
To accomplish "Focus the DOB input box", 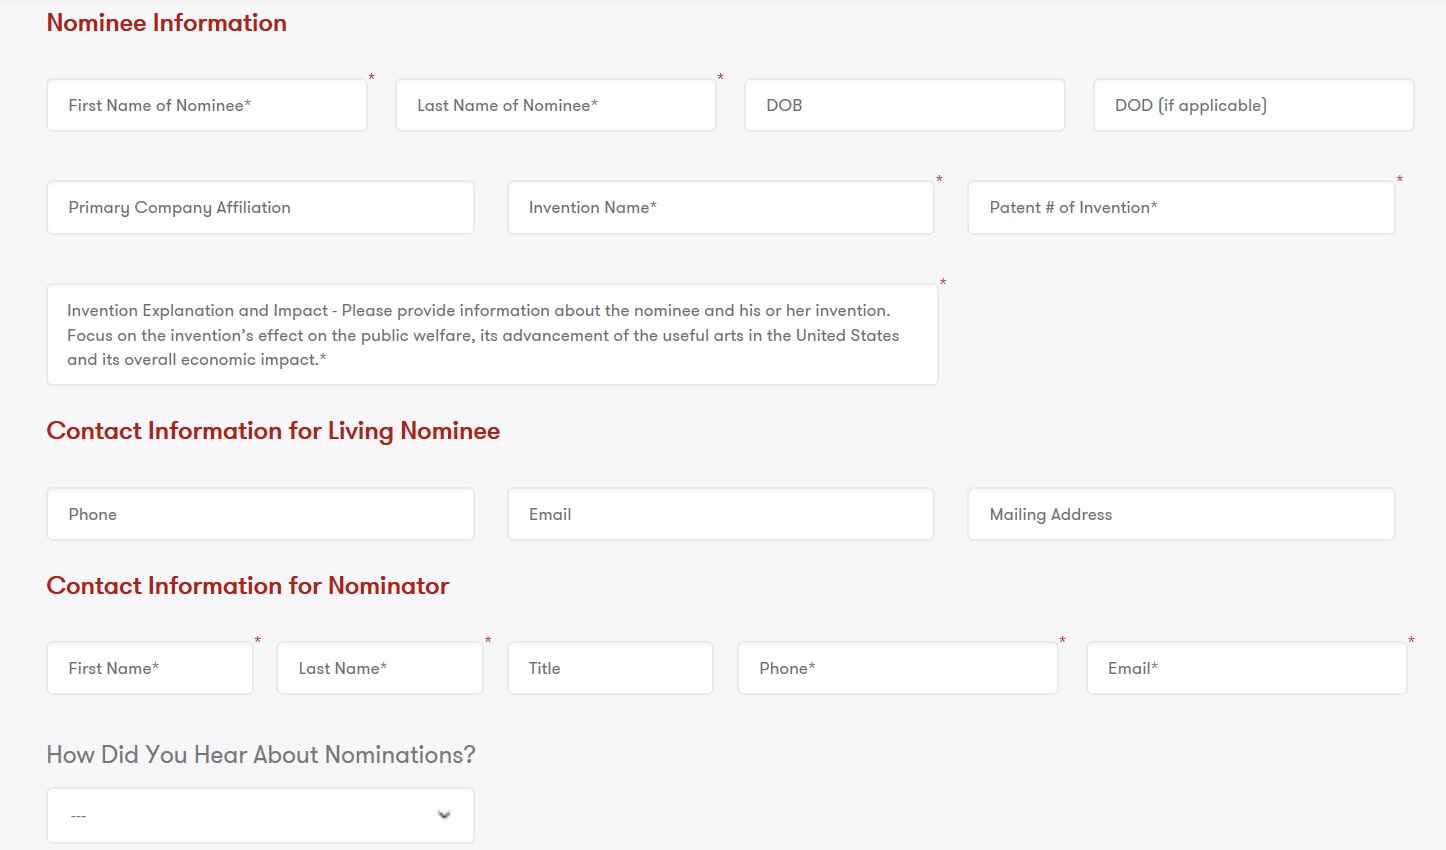I will (905, 105).
